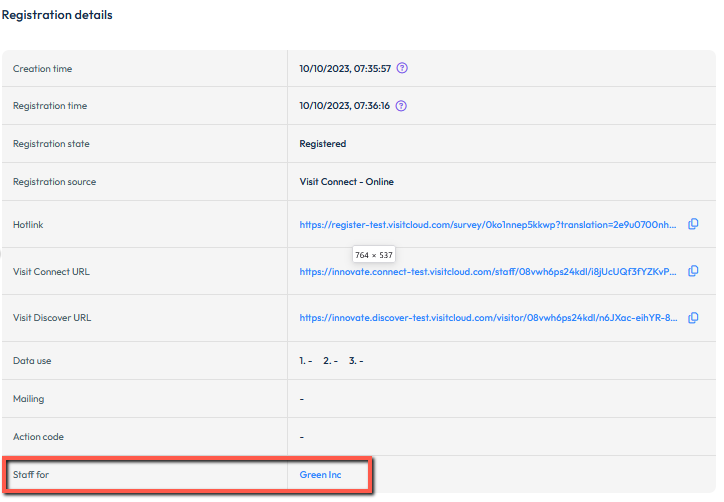This screenshot has height=502, width=724.
Task: Click the Registered state value
Action: coord(322,144)
